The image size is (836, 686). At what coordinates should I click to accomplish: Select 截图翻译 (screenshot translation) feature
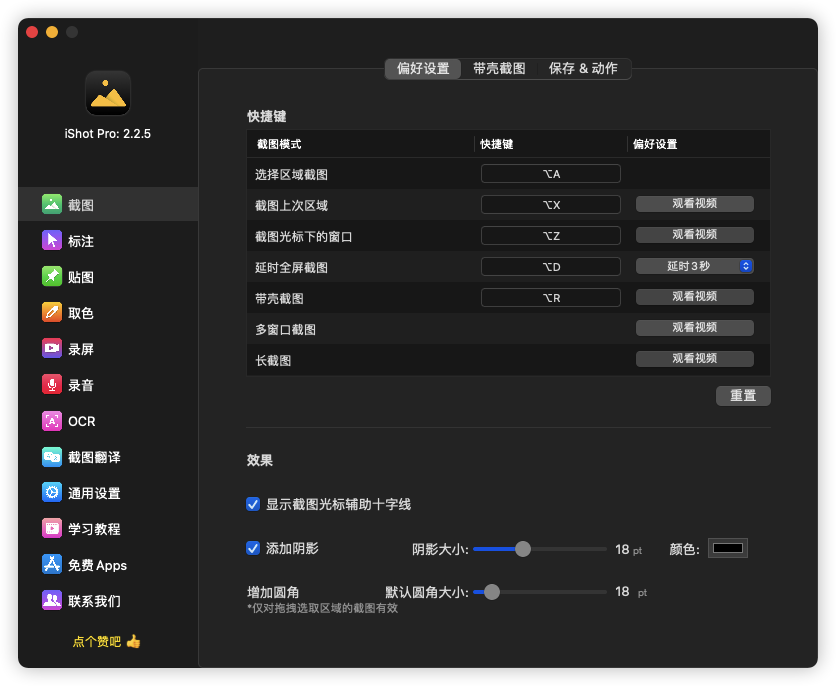pyautogui.click(x=80, y=457)
